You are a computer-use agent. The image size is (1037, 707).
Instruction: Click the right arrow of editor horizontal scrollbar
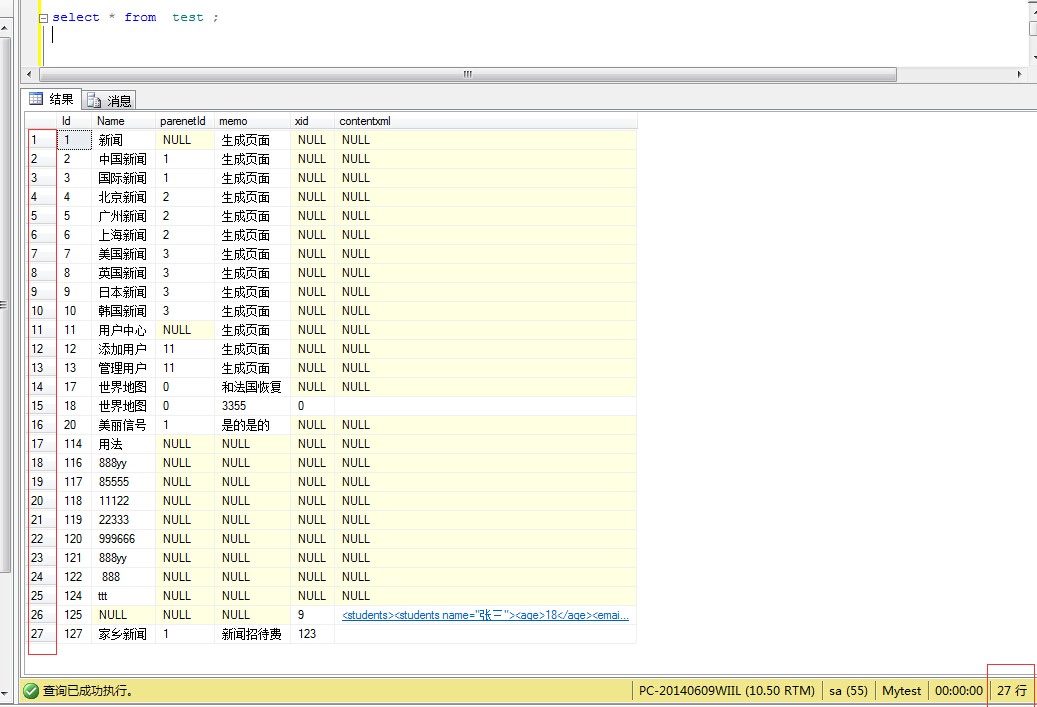pyautogui.click(x=1020, y=74)
